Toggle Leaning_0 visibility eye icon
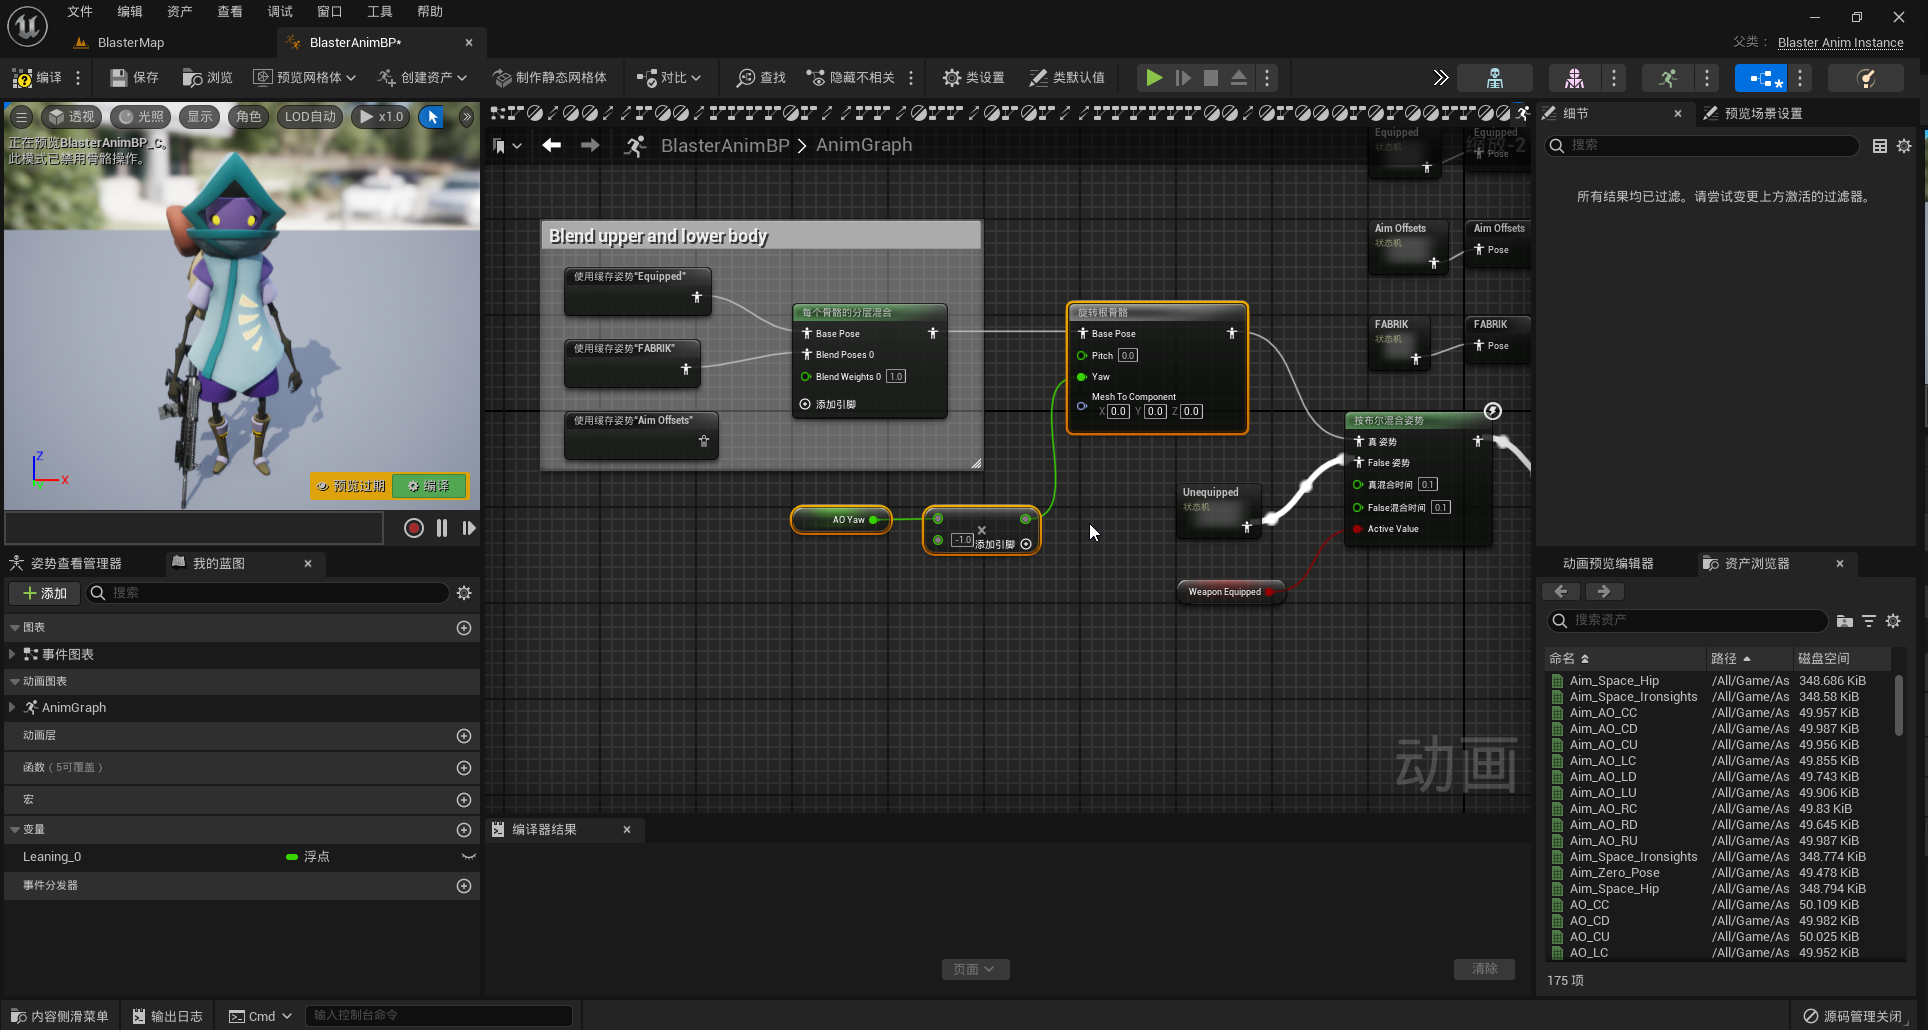 click(468, 857)
